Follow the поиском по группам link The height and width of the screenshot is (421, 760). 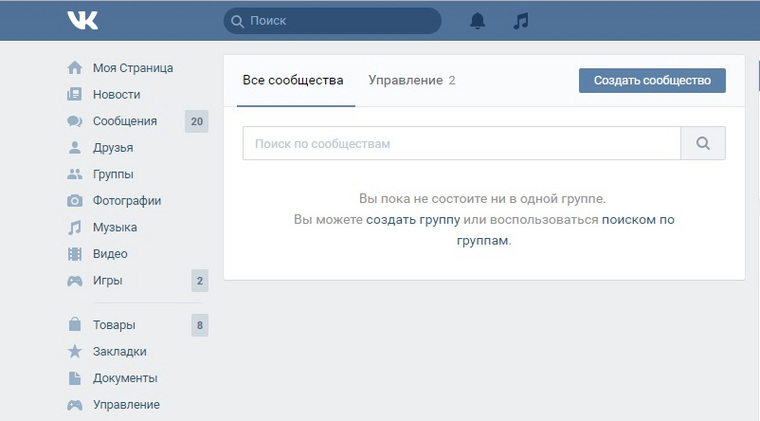638,219
